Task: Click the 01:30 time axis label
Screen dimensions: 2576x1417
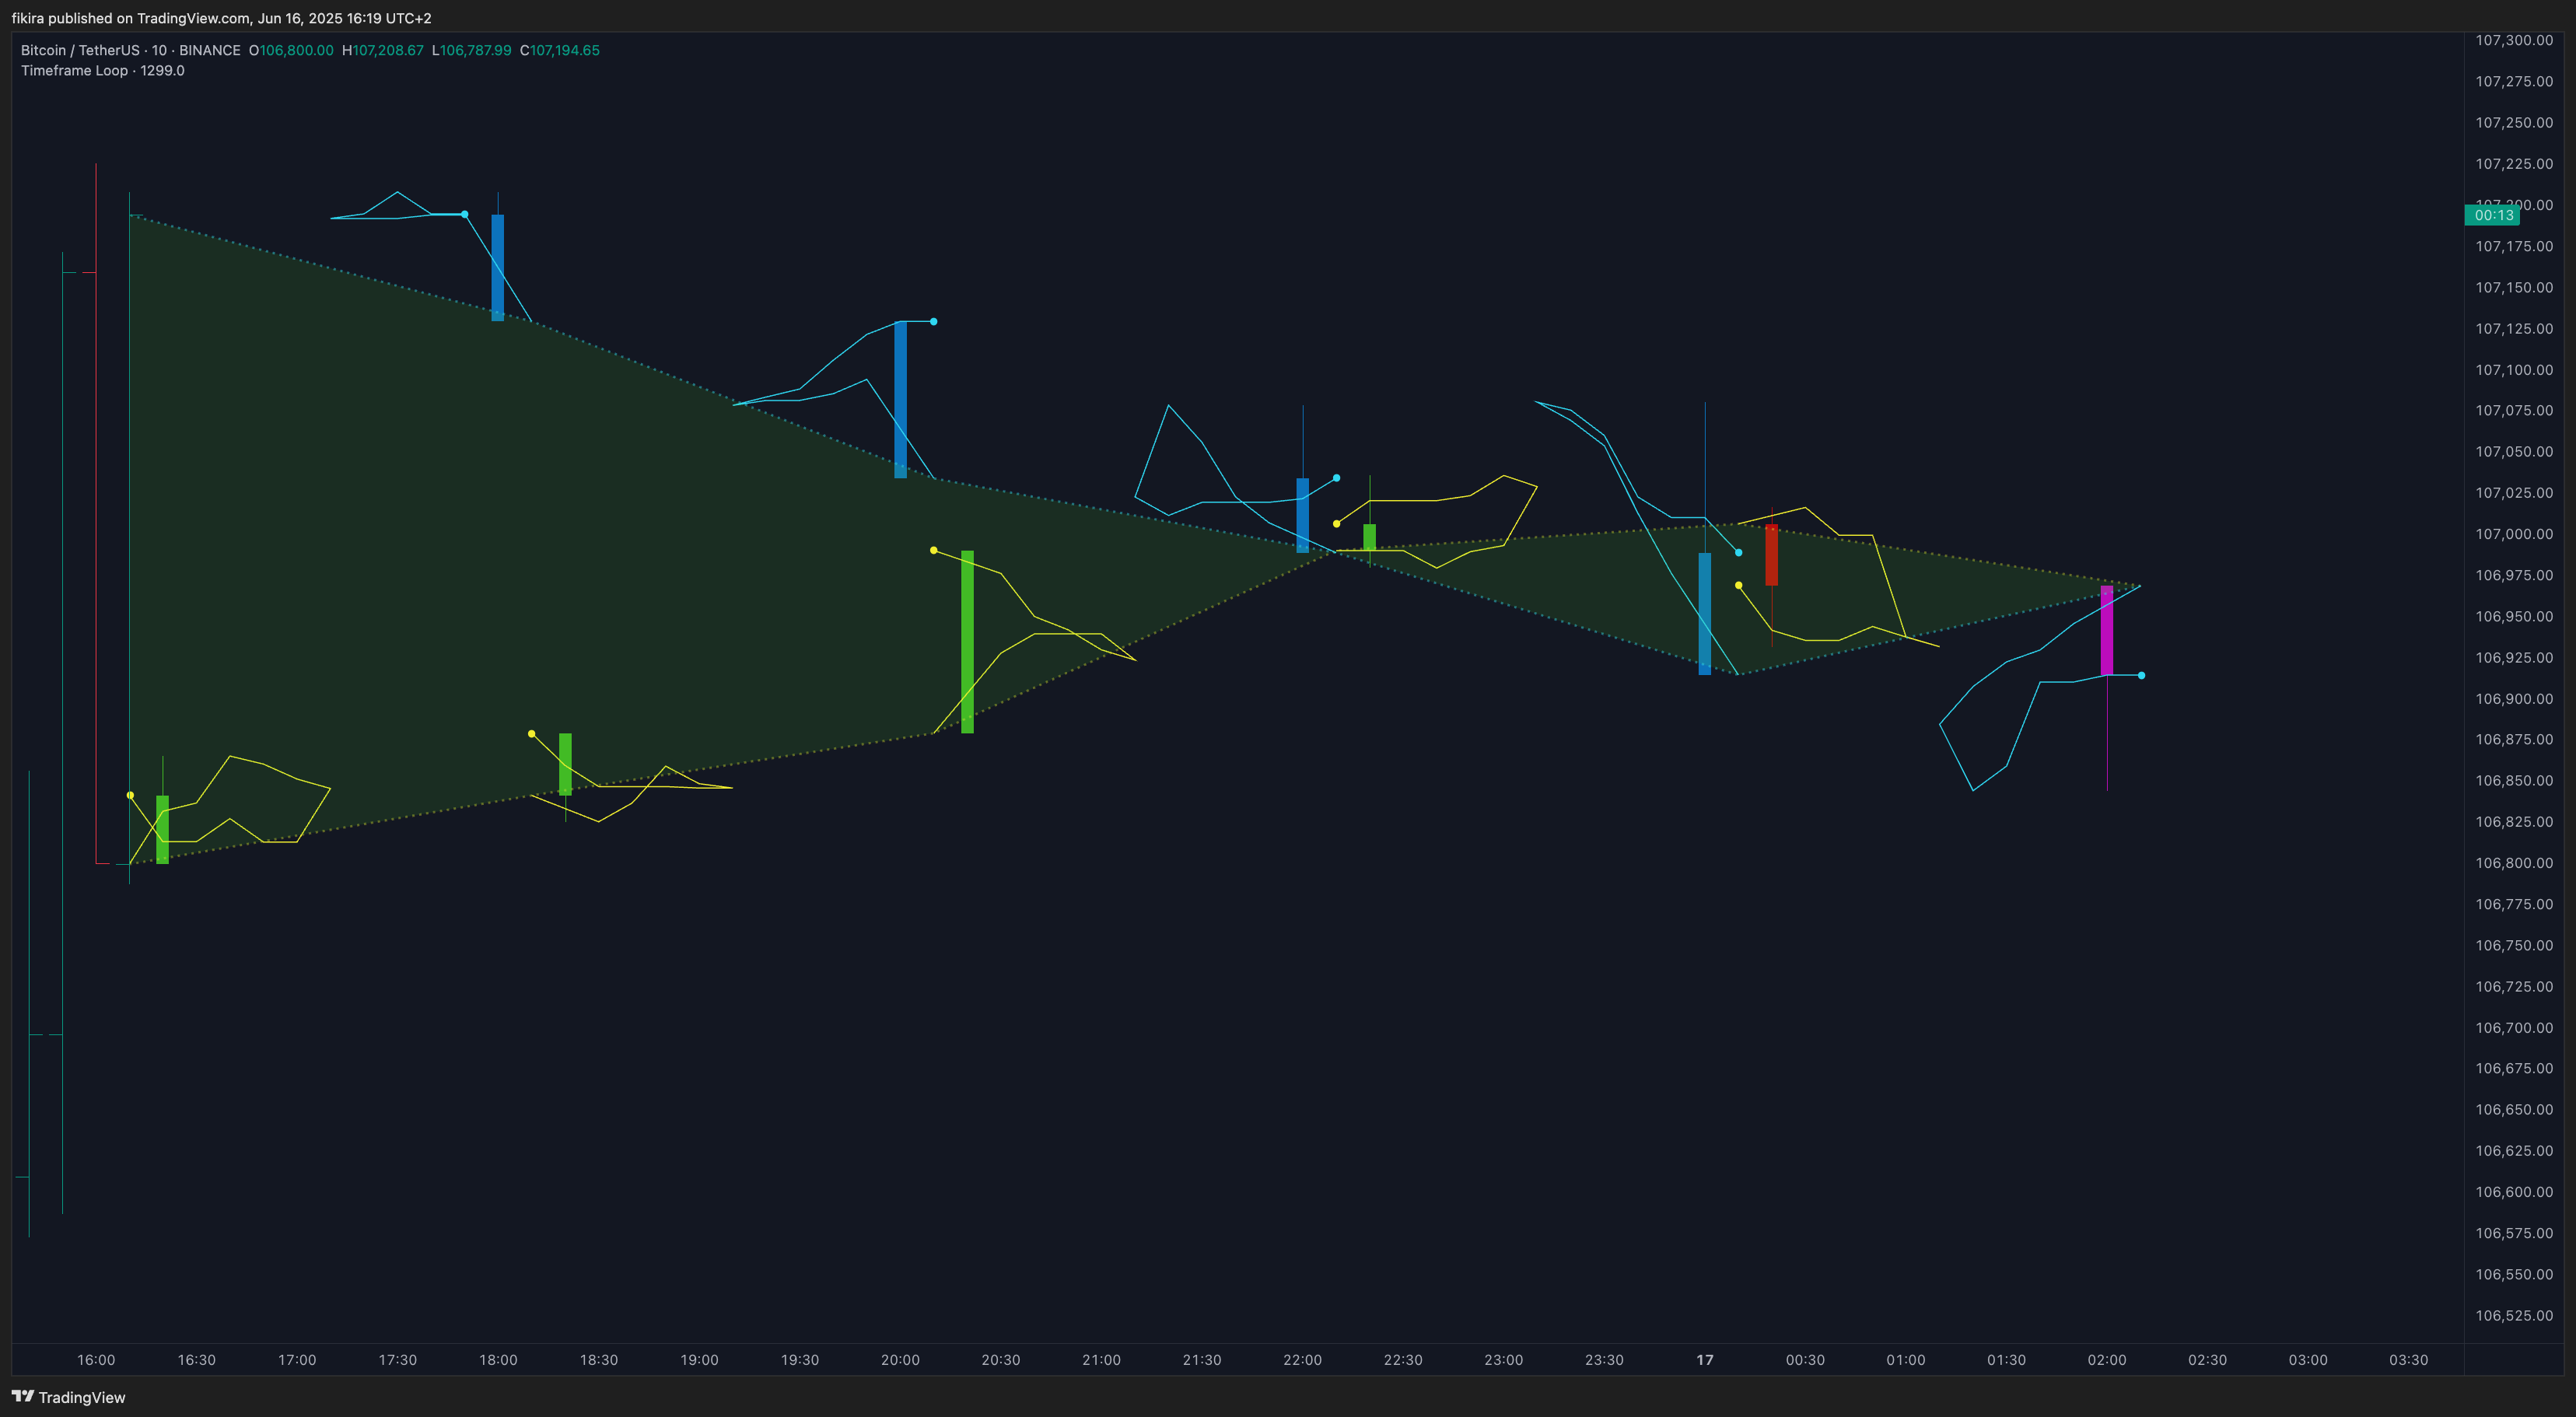Action: coord(2006,1360)
